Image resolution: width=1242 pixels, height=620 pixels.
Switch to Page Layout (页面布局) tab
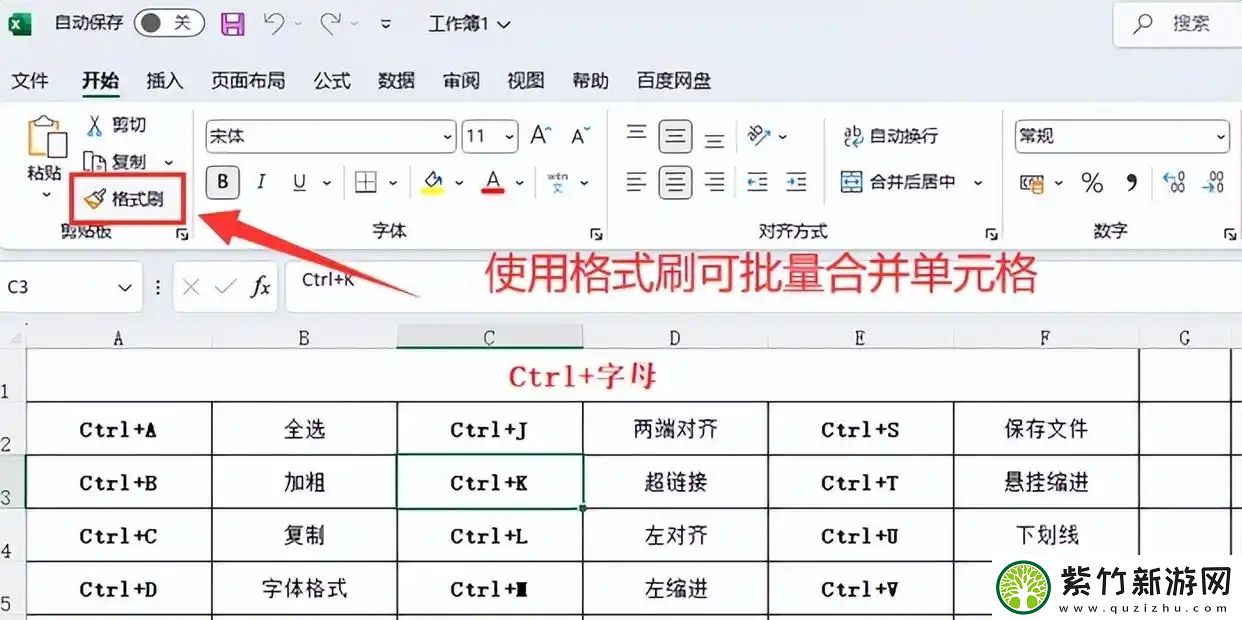click(x=248, y=81)
